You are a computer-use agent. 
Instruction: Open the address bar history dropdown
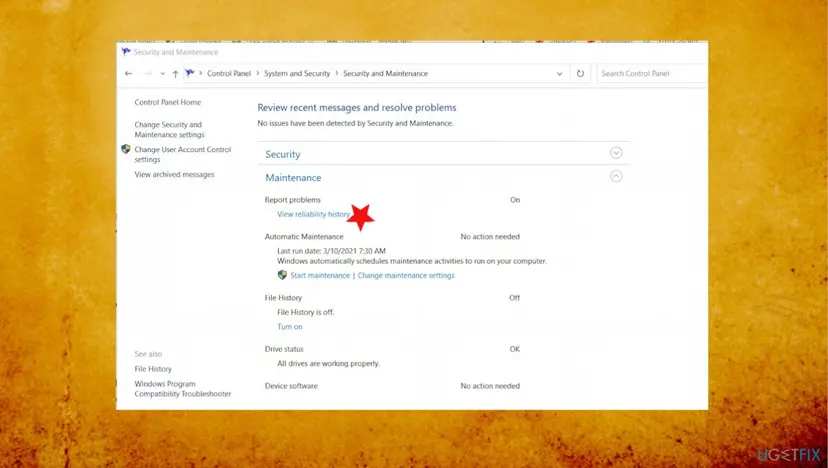coord(559,74)
